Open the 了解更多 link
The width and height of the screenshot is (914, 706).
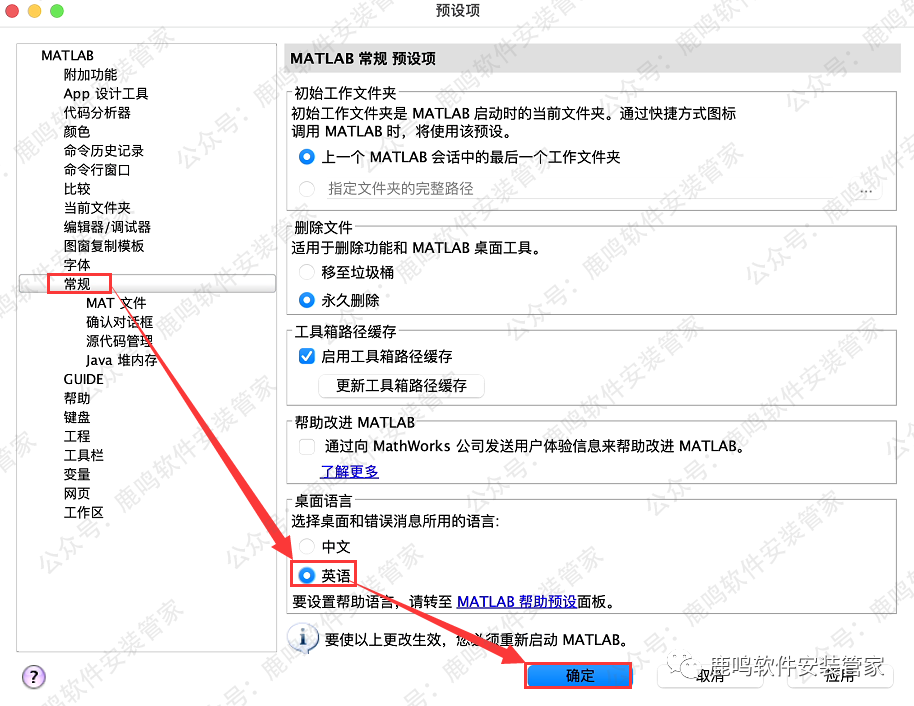(x=349, y=471)
